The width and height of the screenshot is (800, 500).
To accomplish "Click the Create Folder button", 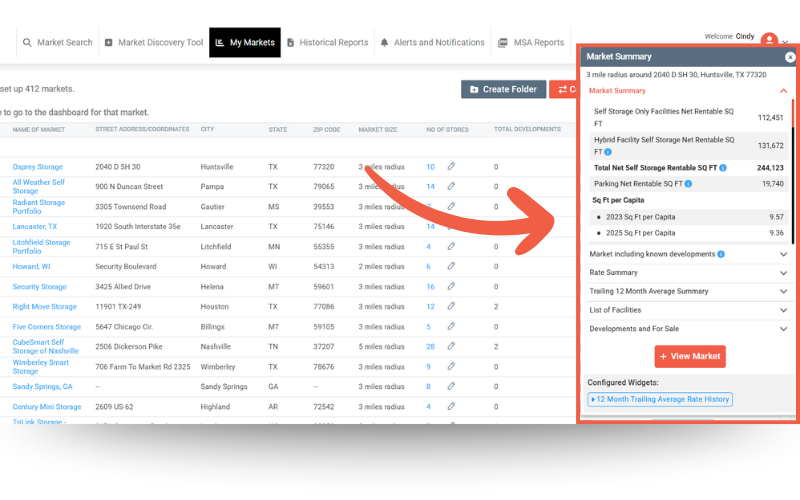I will click(x=503, y=89).
